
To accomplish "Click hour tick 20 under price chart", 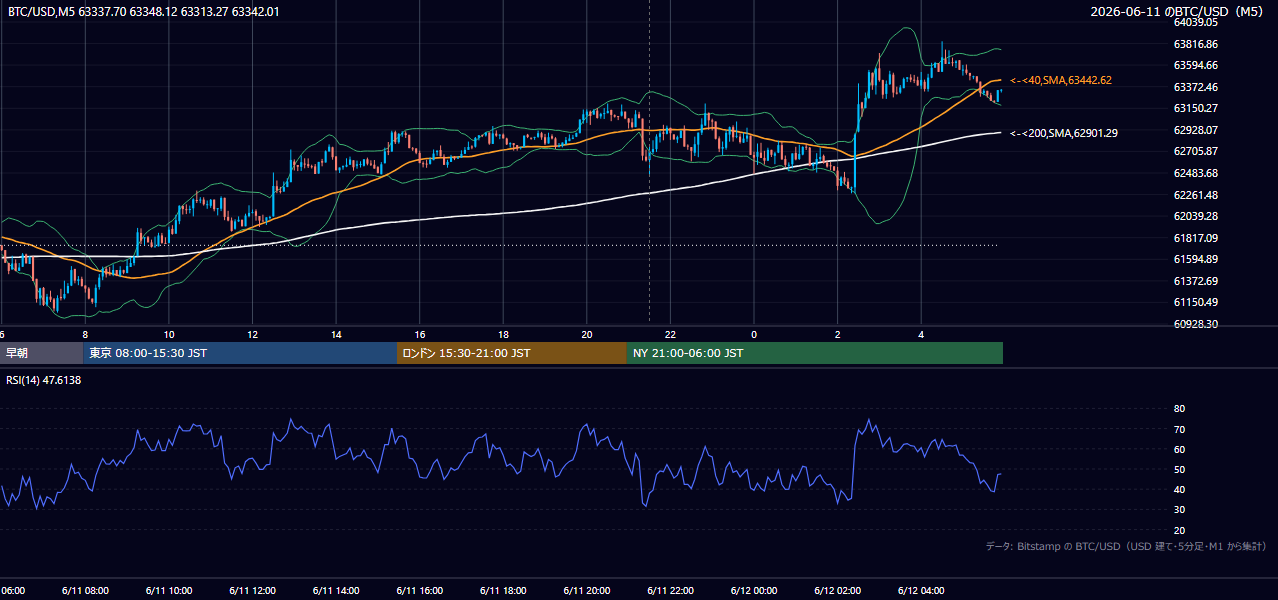I will click(587, 335).
